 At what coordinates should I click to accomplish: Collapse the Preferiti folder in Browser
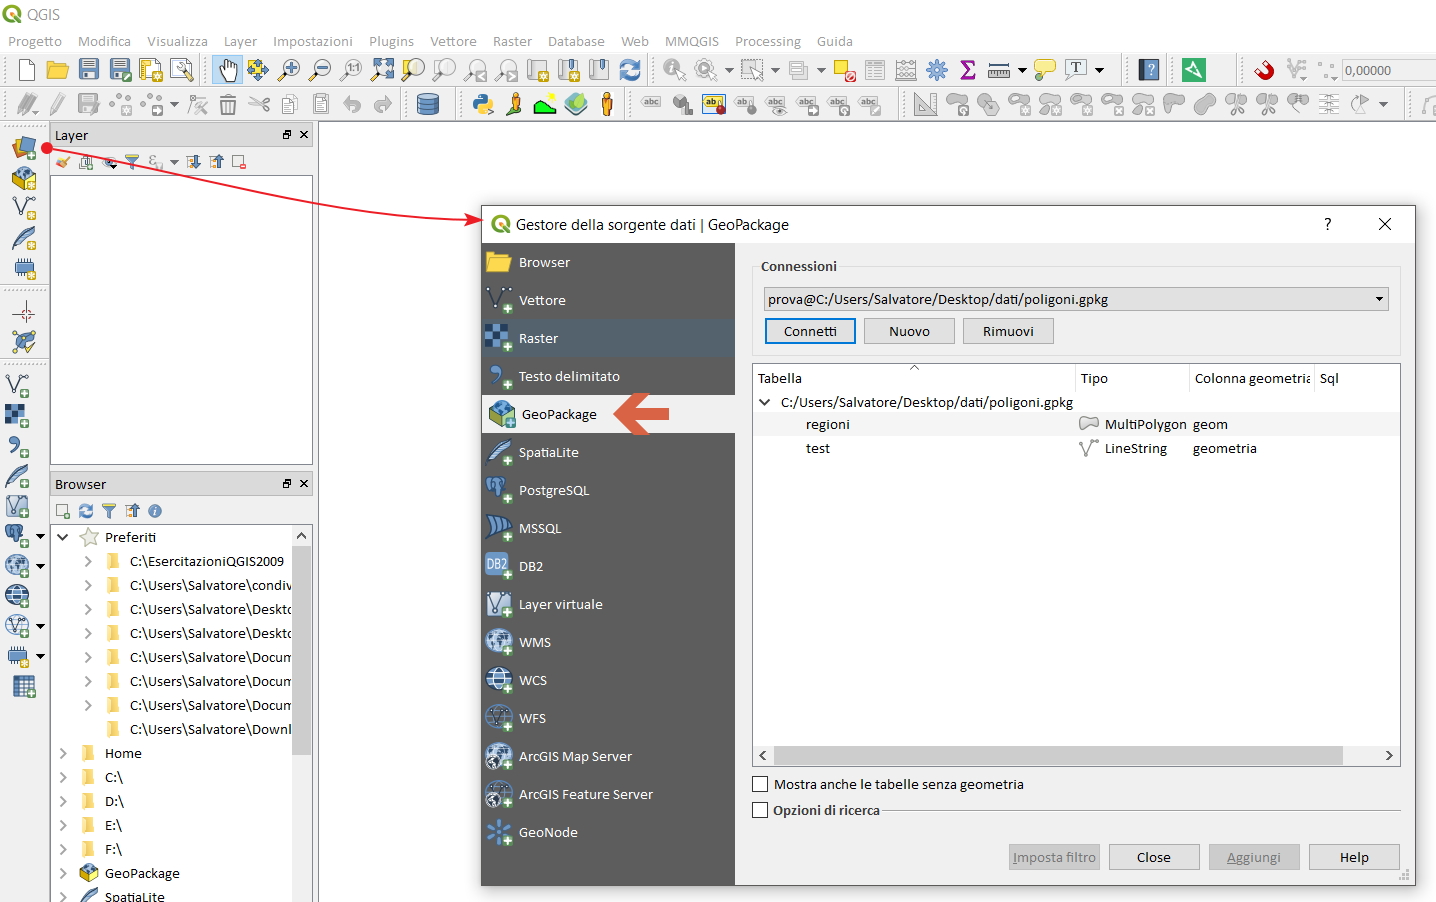(63, 538)
